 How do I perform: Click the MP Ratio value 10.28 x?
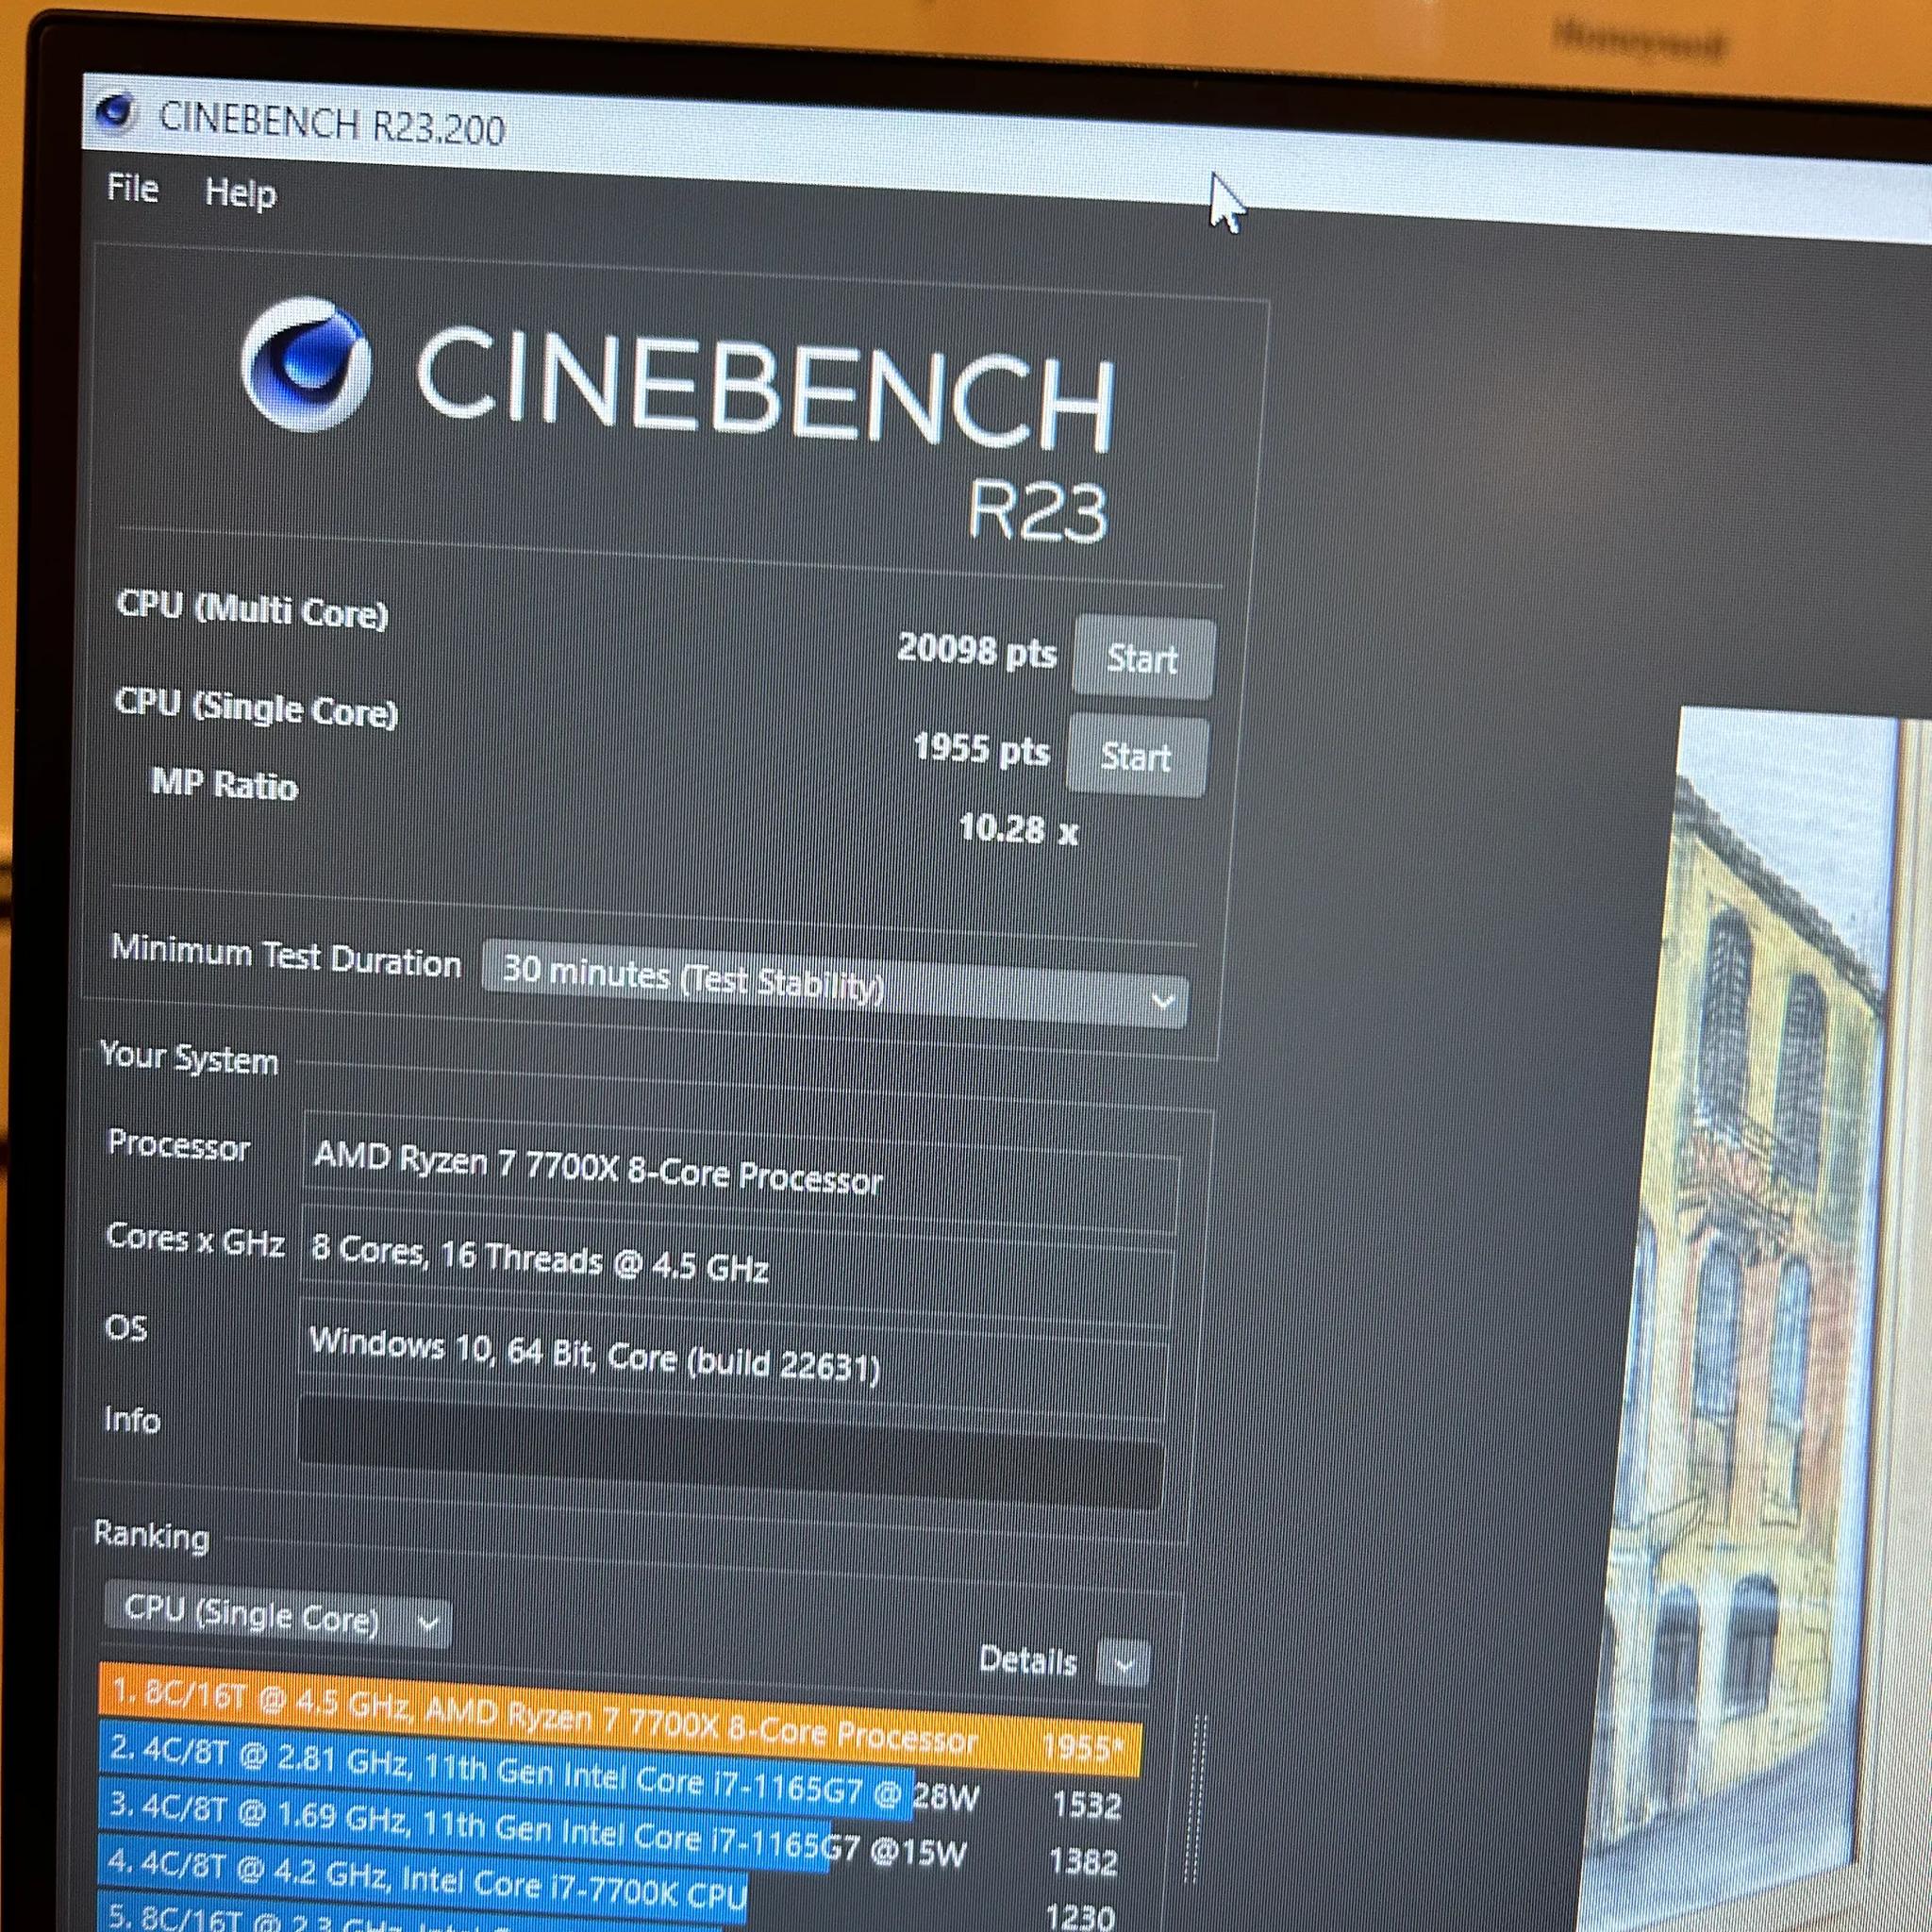tap(1018, 829)
